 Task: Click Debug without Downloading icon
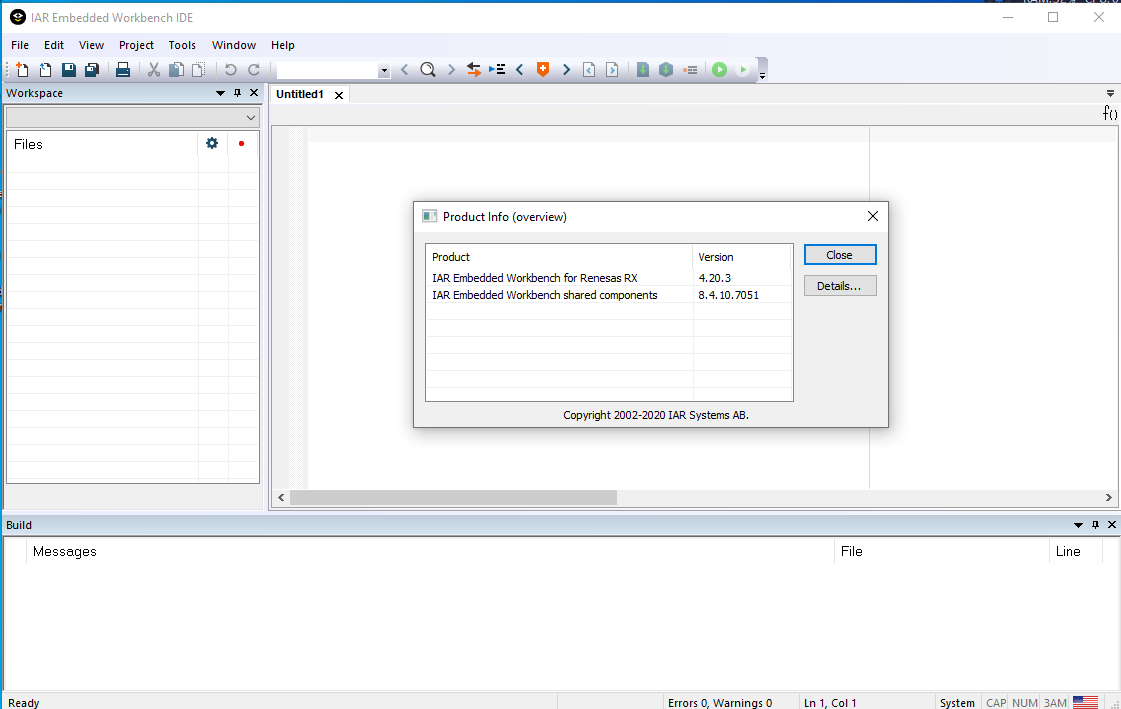(744, 69)
